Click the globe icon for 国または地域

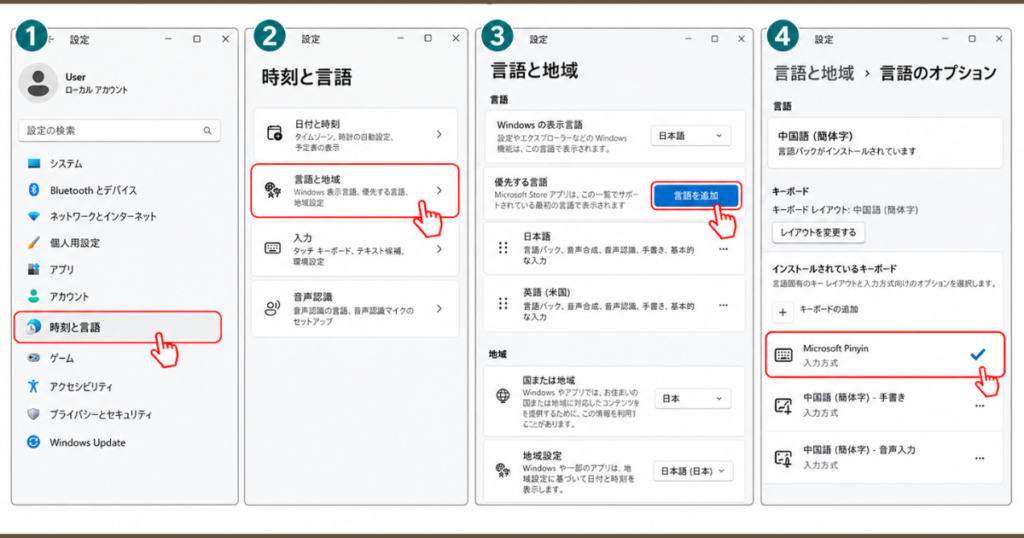point(503,396)
